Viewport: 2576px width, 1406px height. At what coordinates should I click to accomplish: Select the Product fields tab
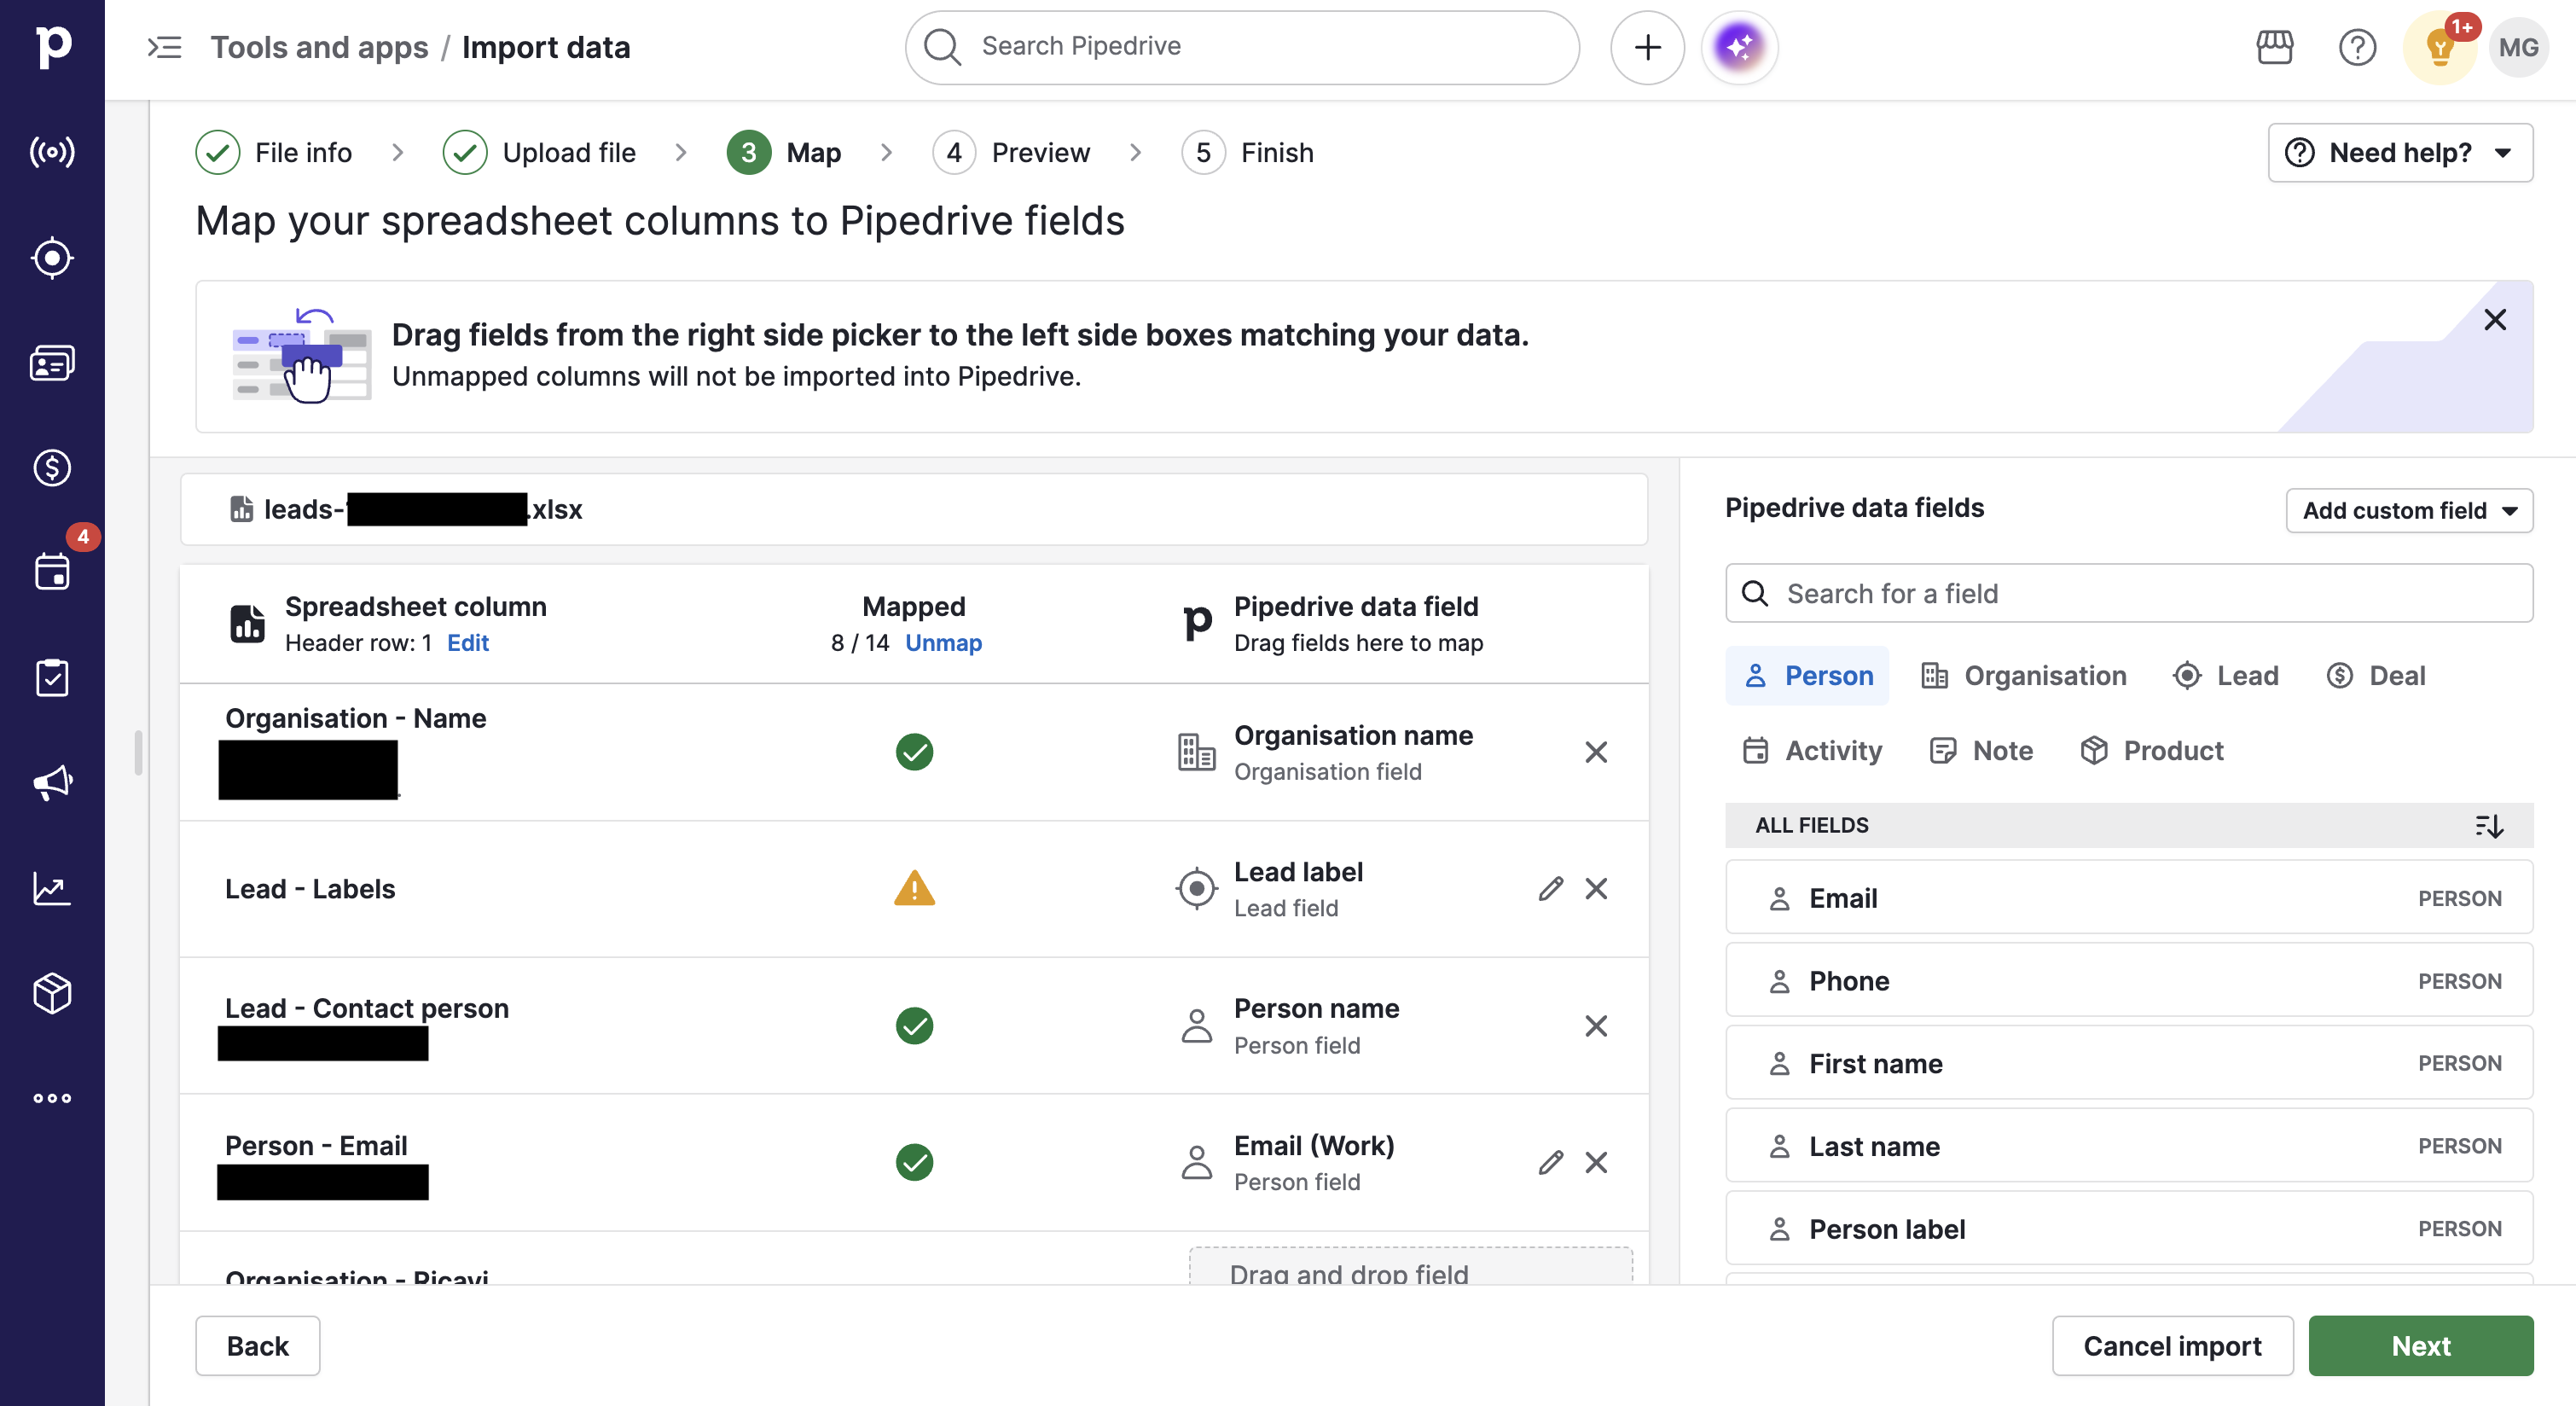pos(2151,751)
